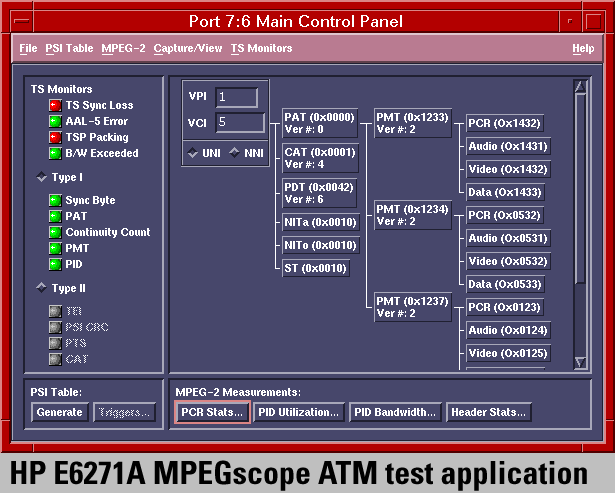Image resolution: width=615 pixels, height=493 pixels.
Task: Click the PCR Stats... button
Action: point(211,412)
